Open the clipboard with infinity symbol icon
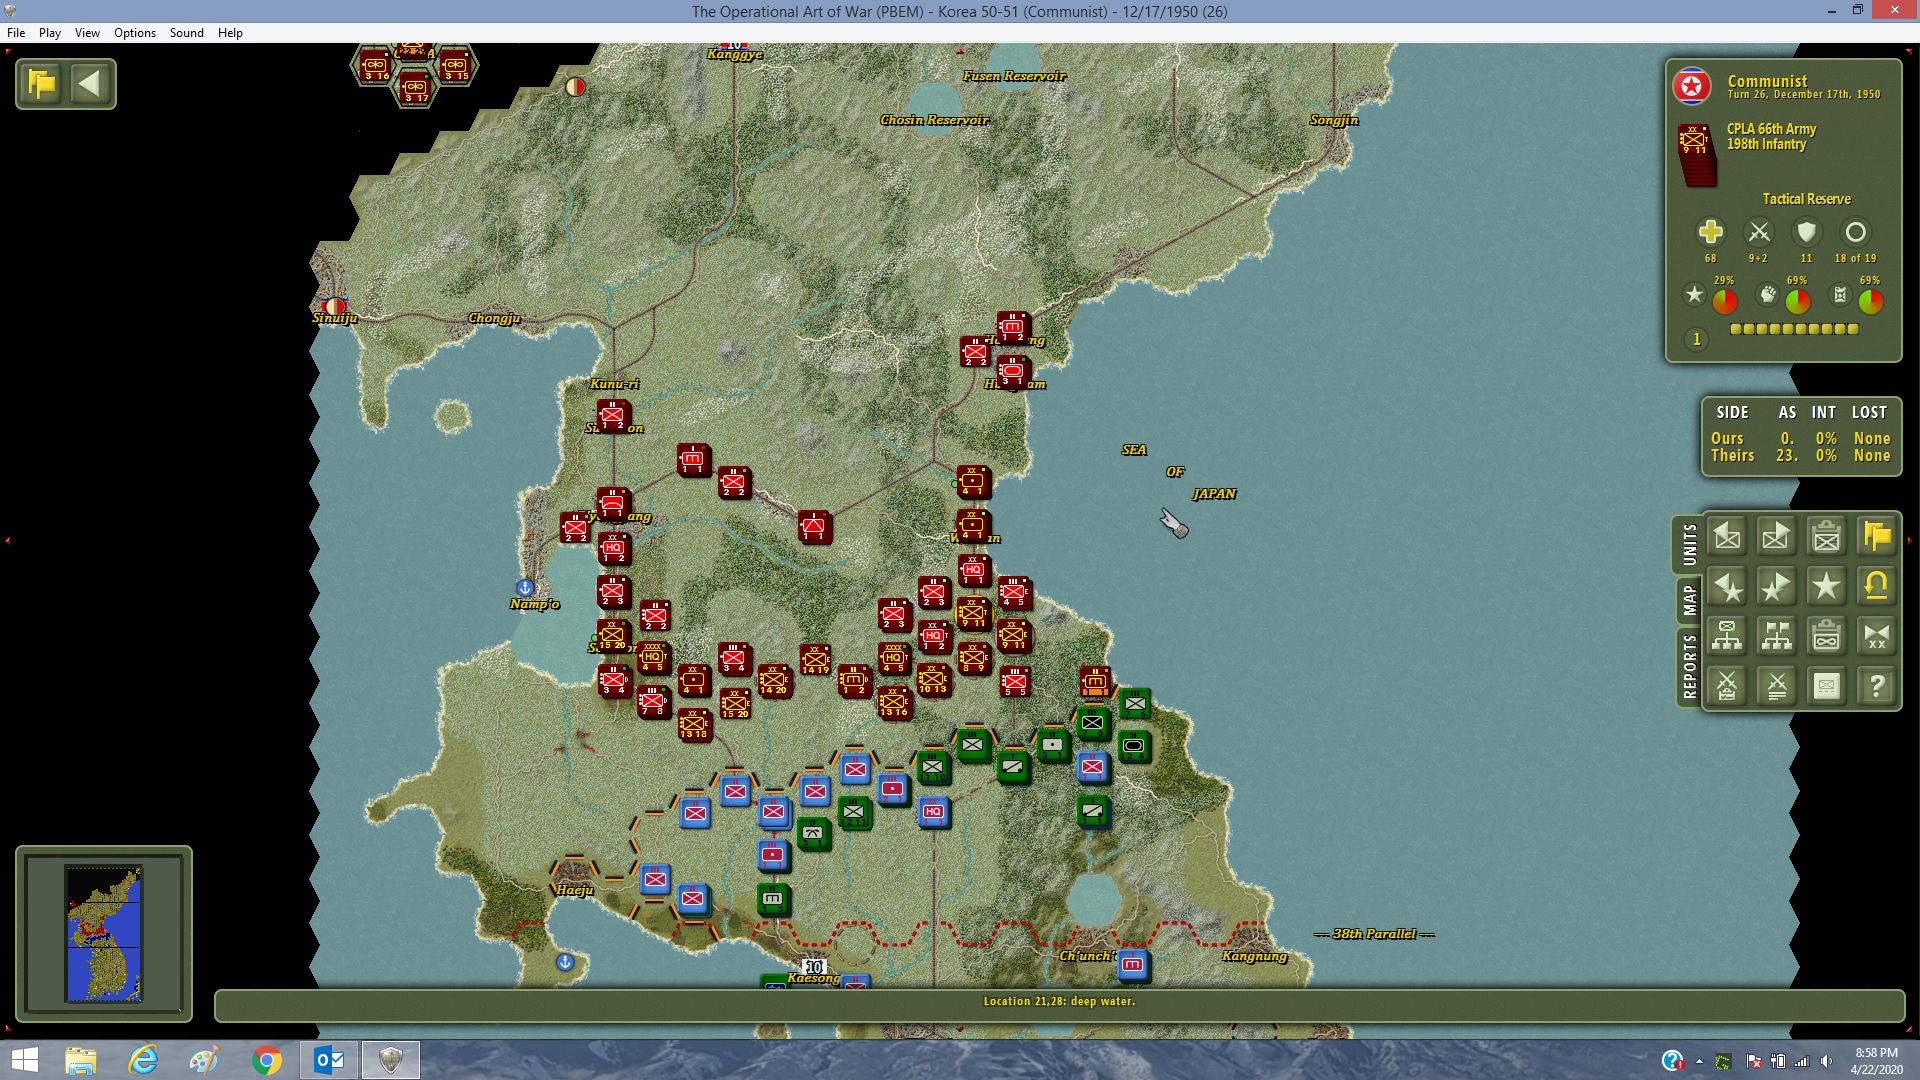Viewport: 1920px width, 1080px height. coord(1827,636)
